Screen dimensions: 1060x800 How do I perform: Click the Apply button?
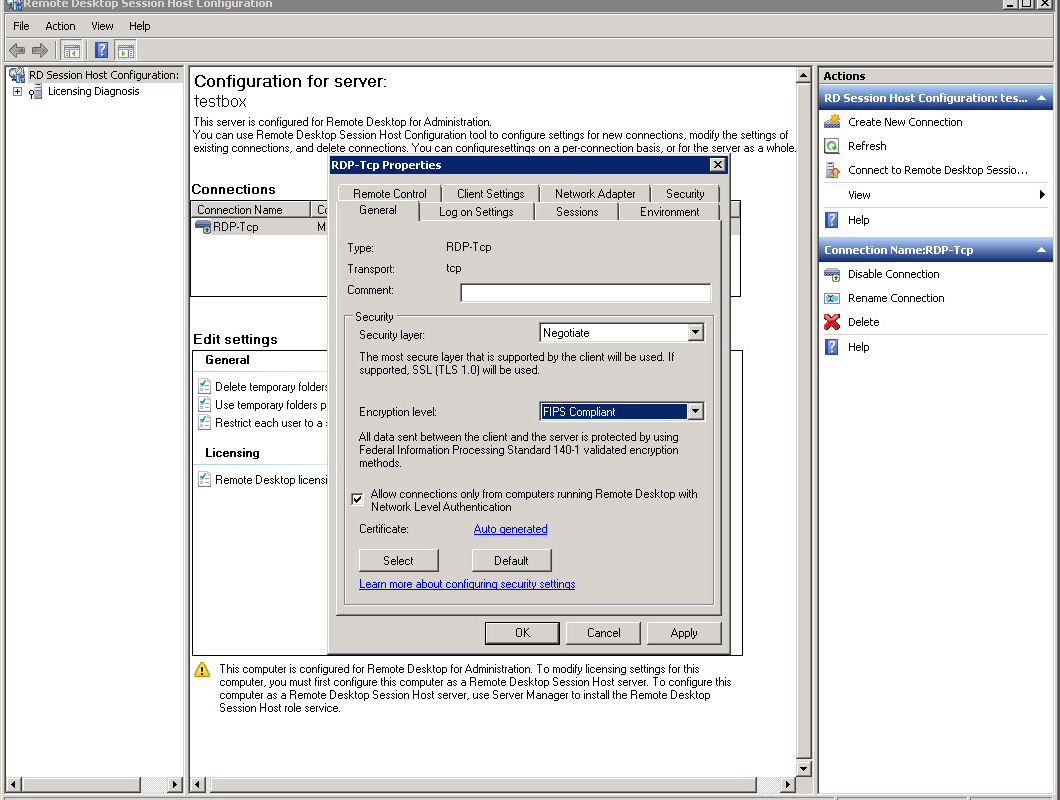[x=683, y=633]
